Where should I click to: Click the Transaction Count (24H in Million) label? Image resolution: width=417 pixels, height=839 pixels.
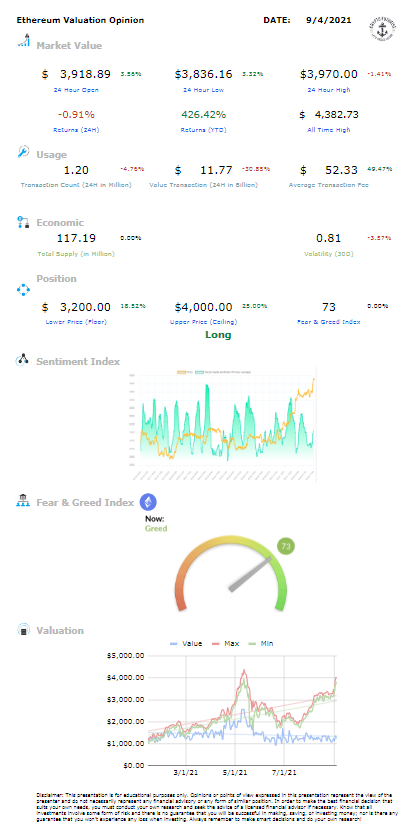click(x=76, y=185)
